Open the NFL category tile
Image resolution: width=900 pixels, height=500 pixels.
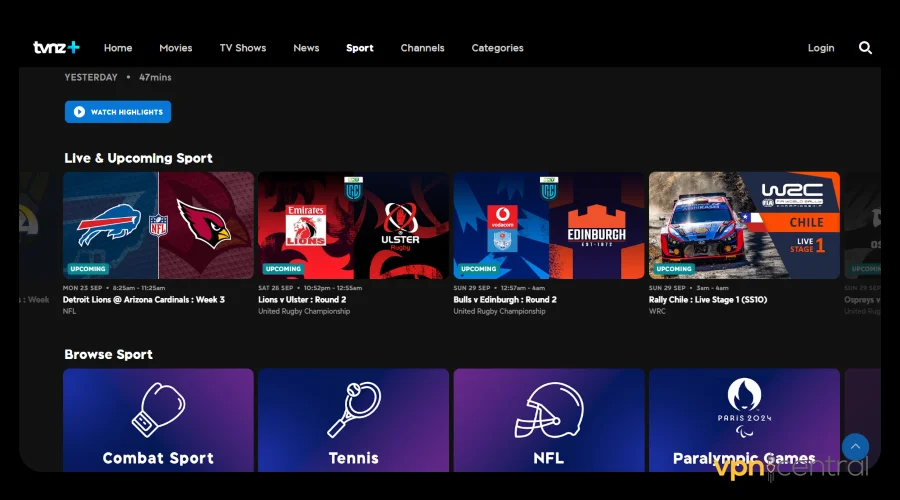pos(549,420)
